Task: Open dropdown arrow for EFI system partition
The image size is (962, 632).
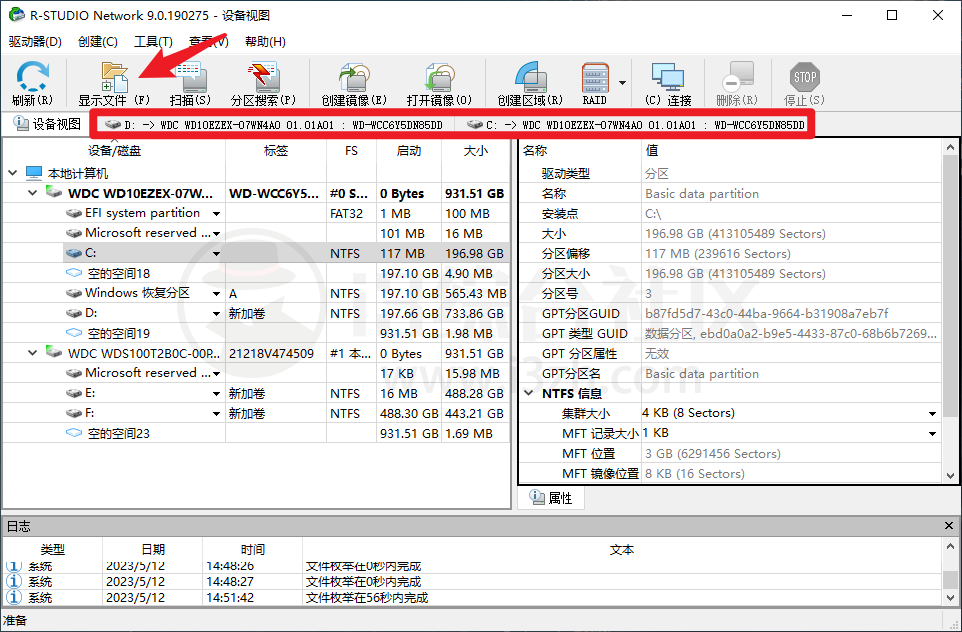Action: tap(217, 214)
